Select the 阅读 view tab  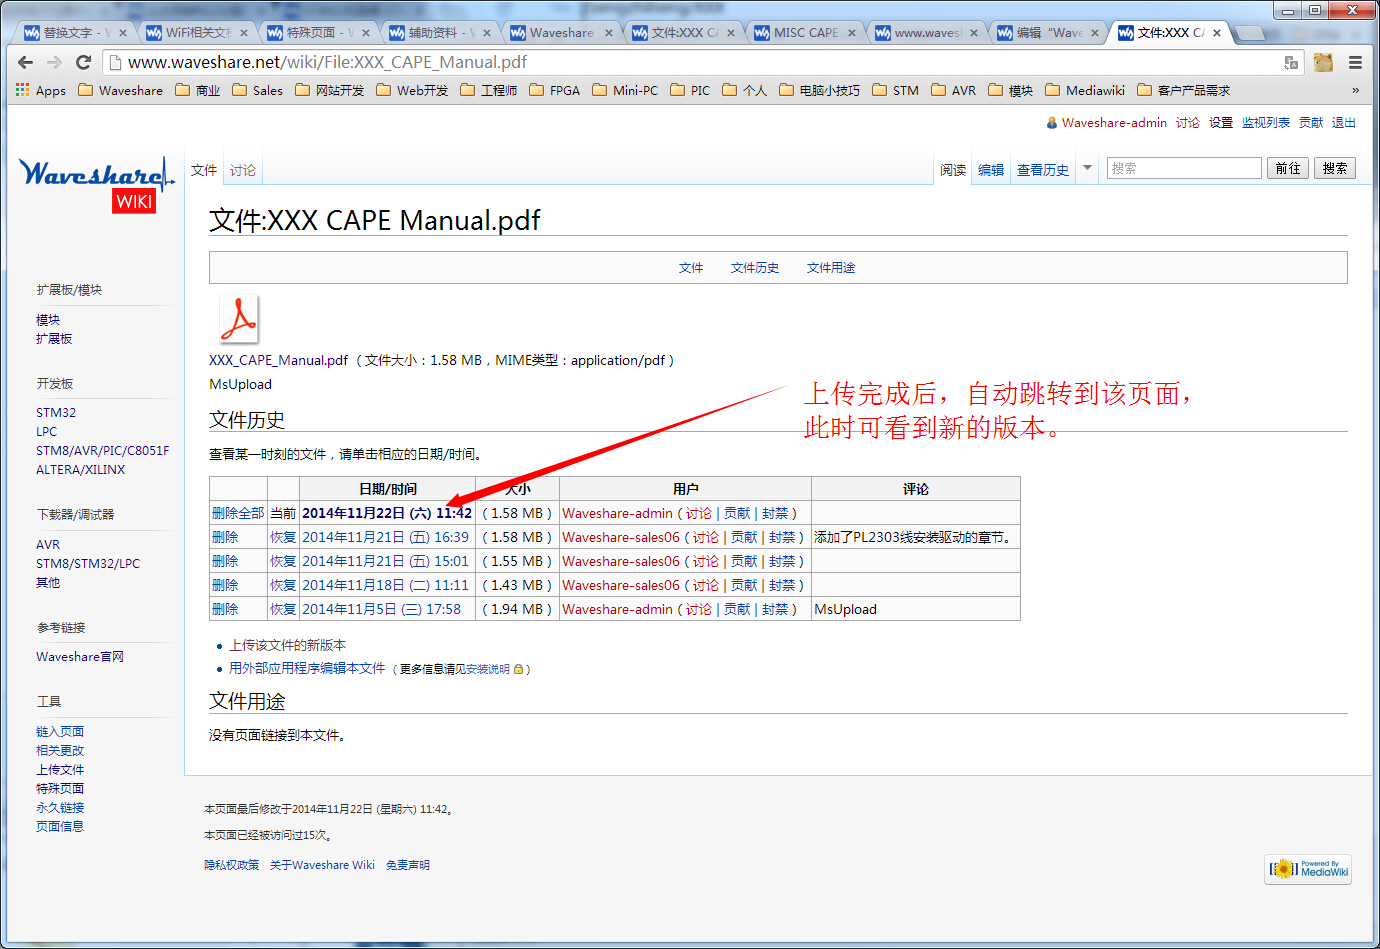pyautogui.click(x=953, y=170)
